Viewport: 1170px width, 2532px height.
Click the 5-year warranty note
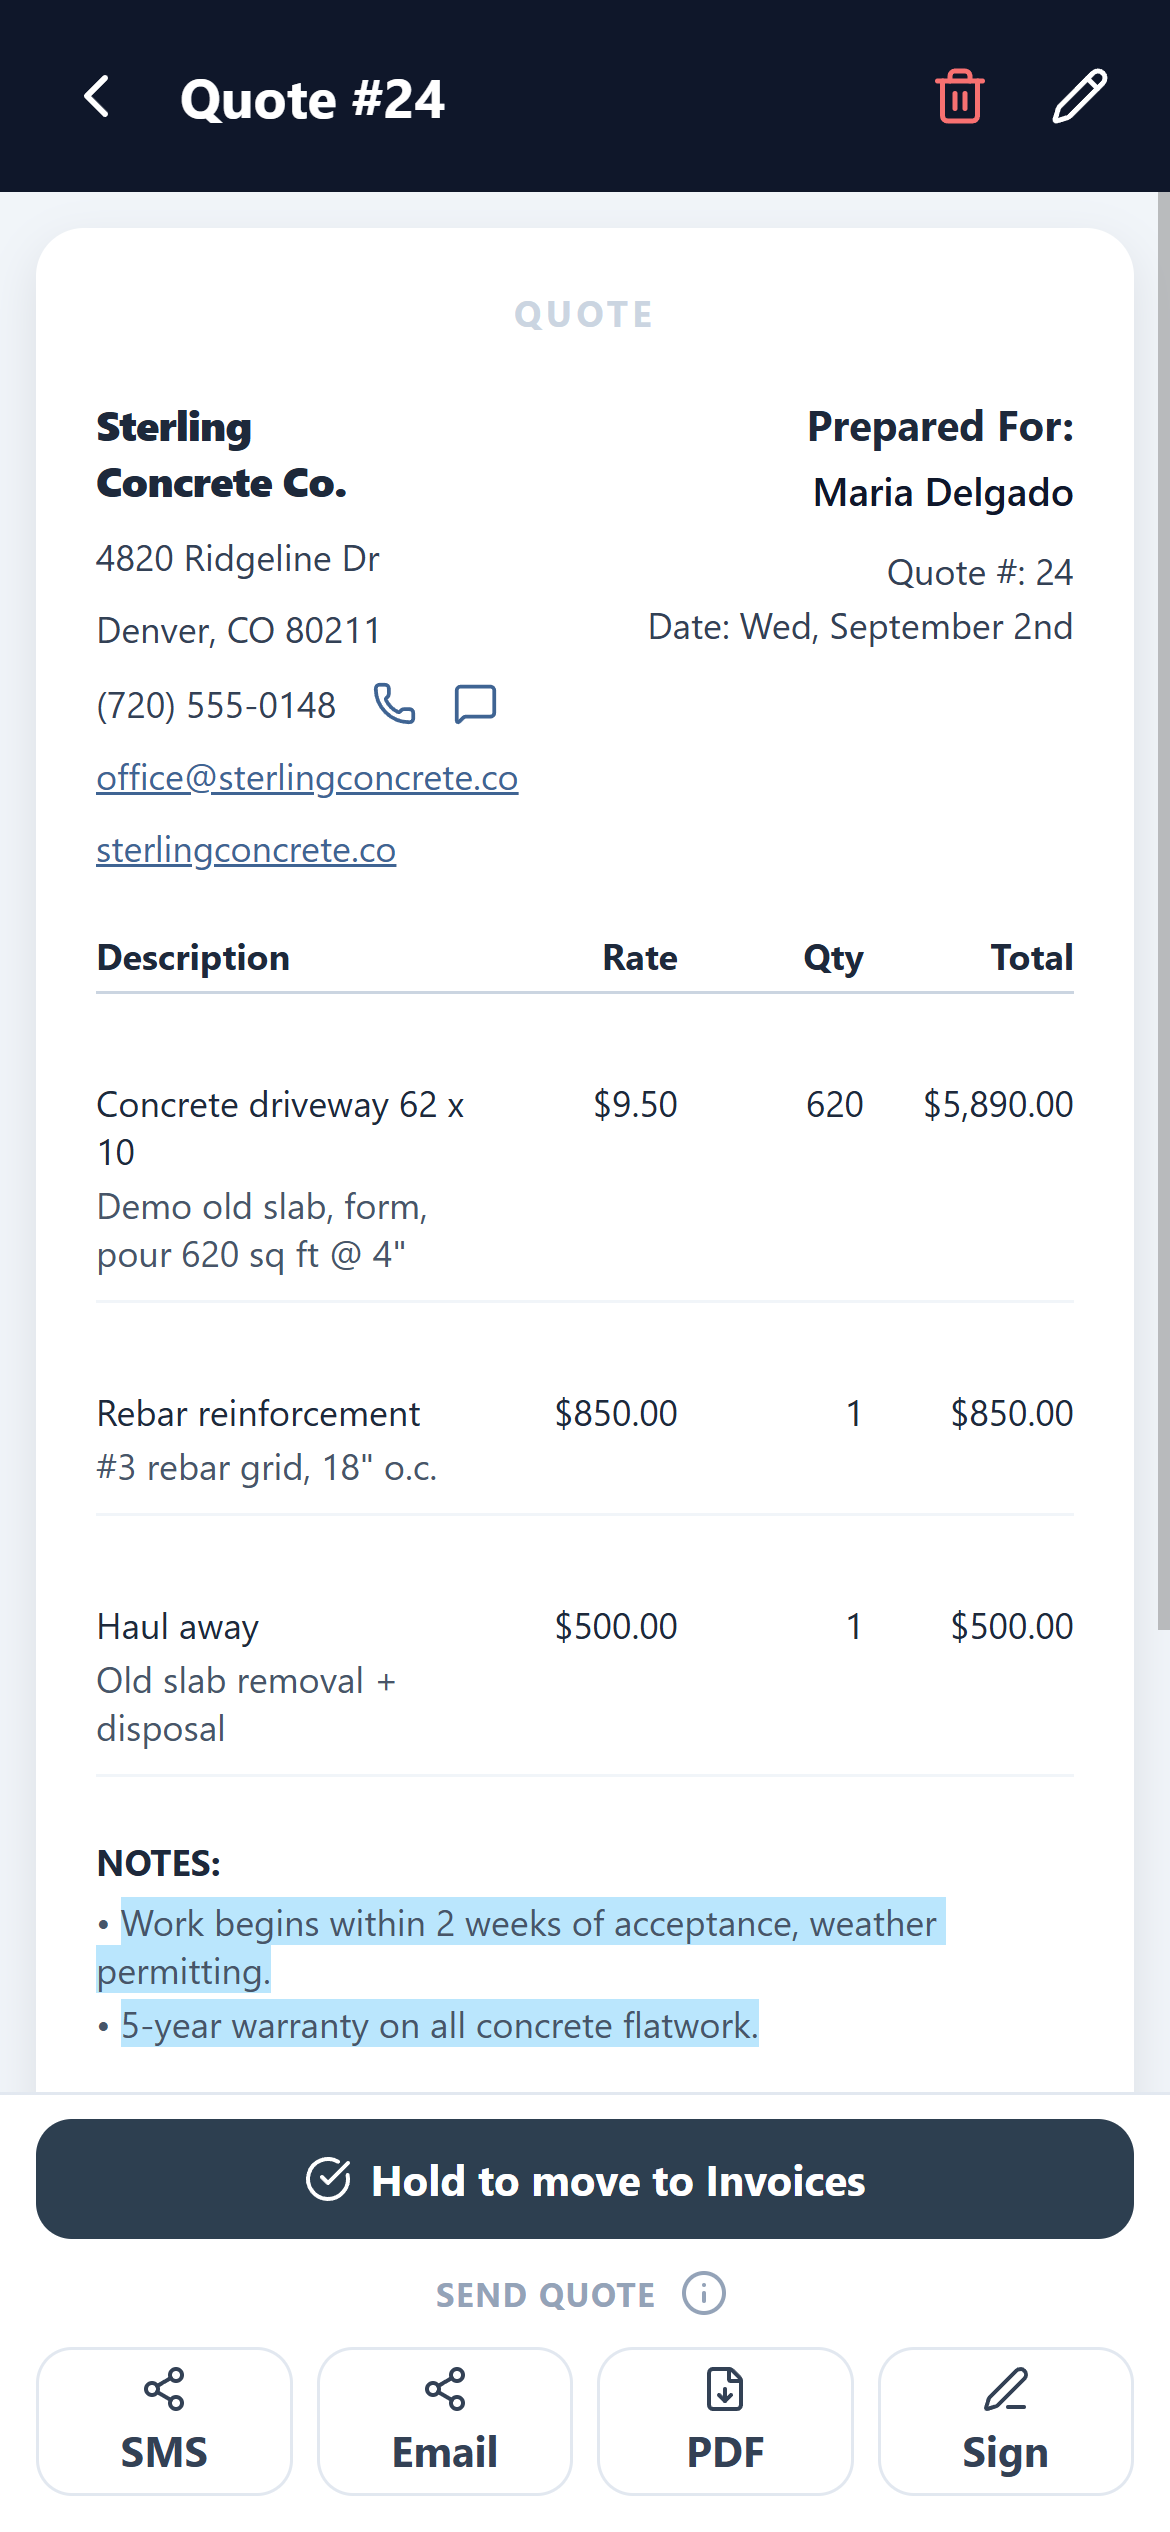pos(440,2025)
